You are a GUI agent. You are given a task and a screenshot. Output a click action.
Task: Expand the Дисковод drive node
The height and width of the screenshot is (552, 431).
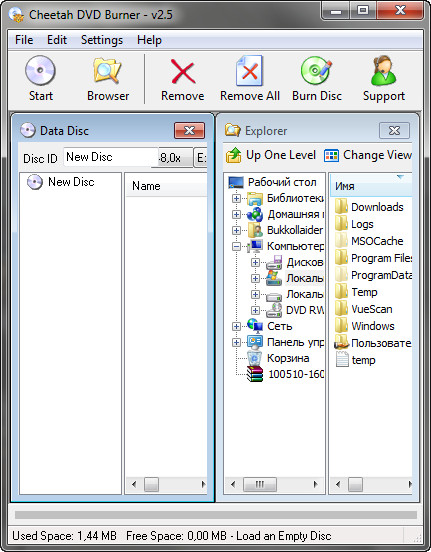[256, 263]
